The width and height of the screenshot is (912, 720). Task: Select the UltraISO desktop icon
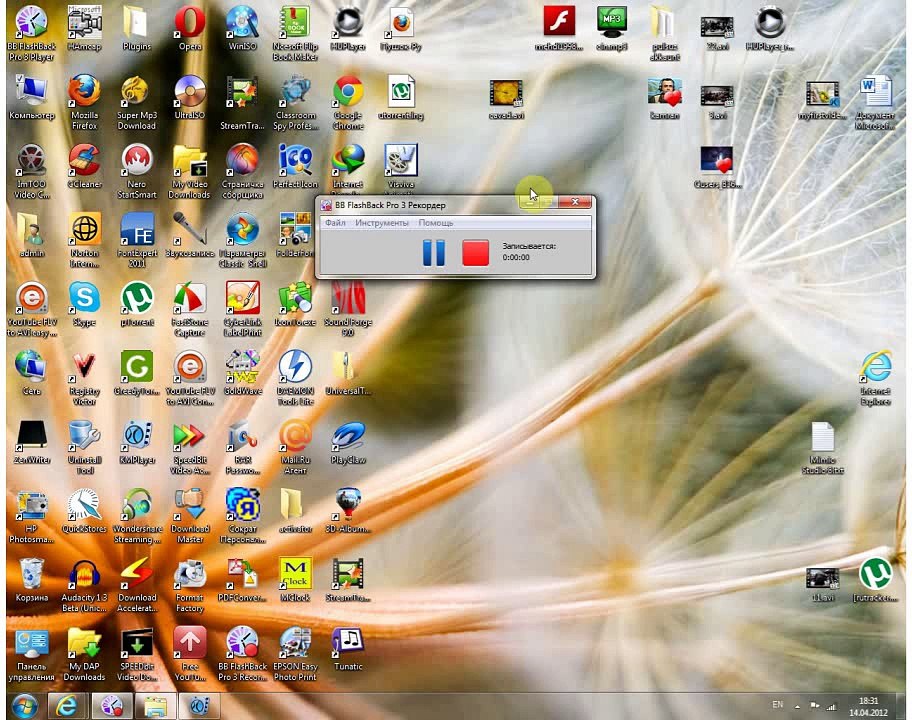(x=190, y=97)
